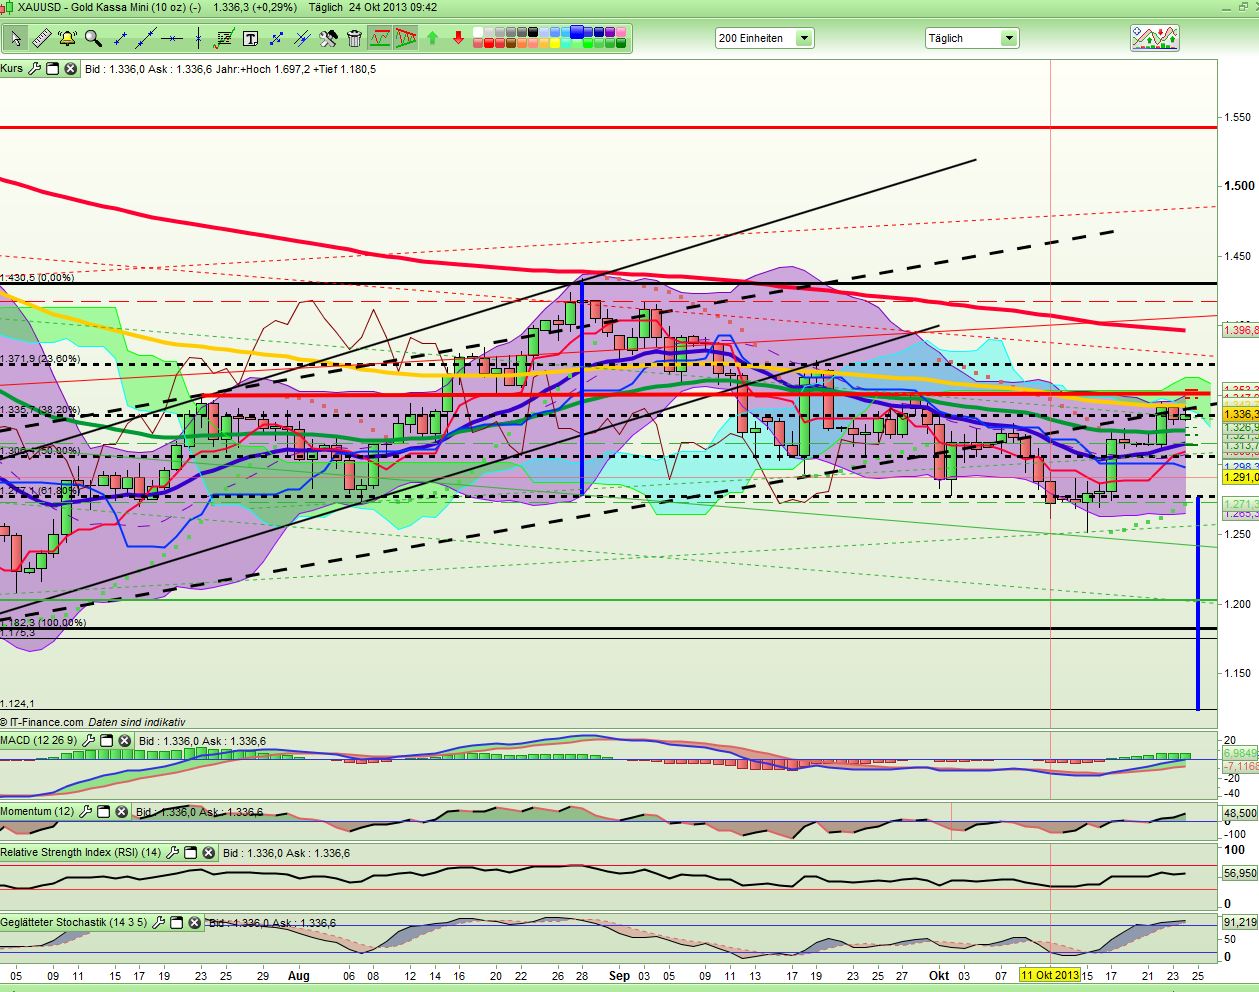The image size is (1259, 992).
Task: Open the indicators chart icon at top right
Action: pyautogui.click(x=1154, y=38)
